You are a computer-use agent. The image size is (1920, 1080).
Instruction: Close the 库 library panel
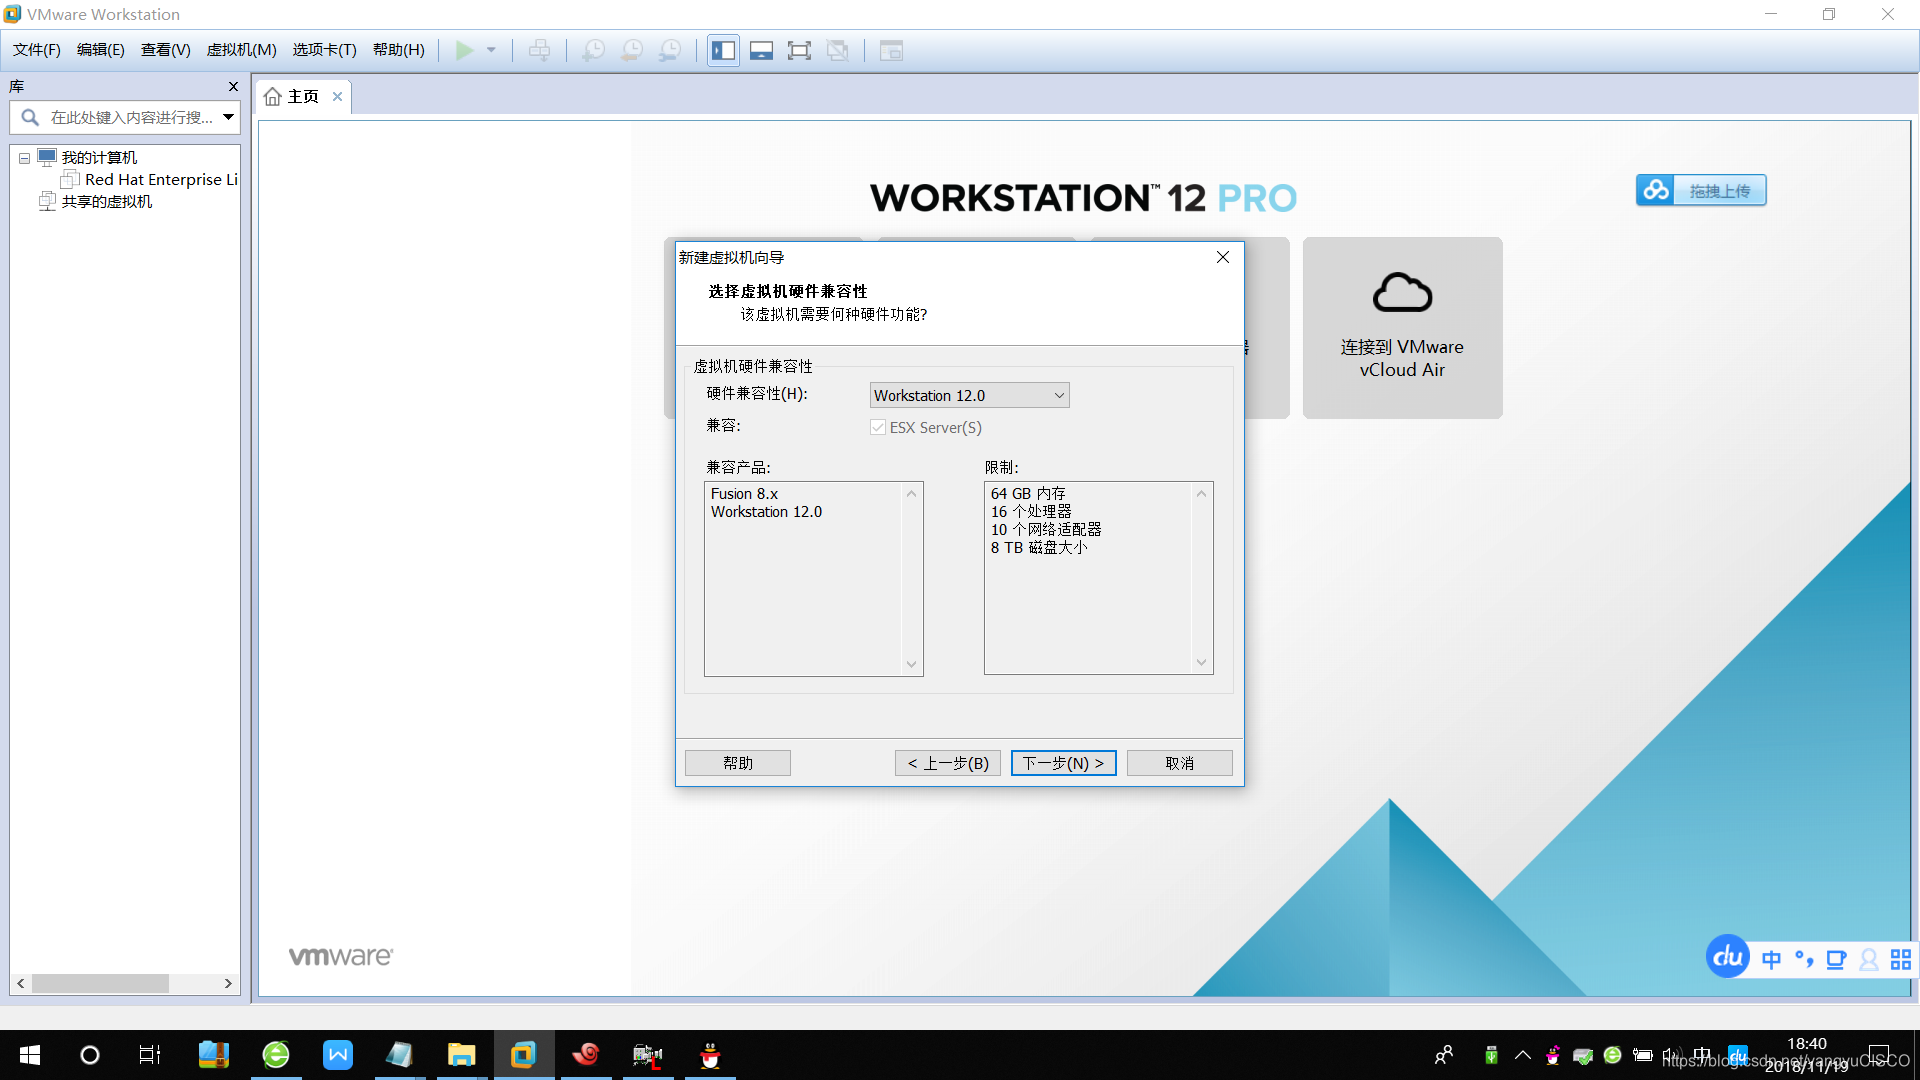point(233,87)
